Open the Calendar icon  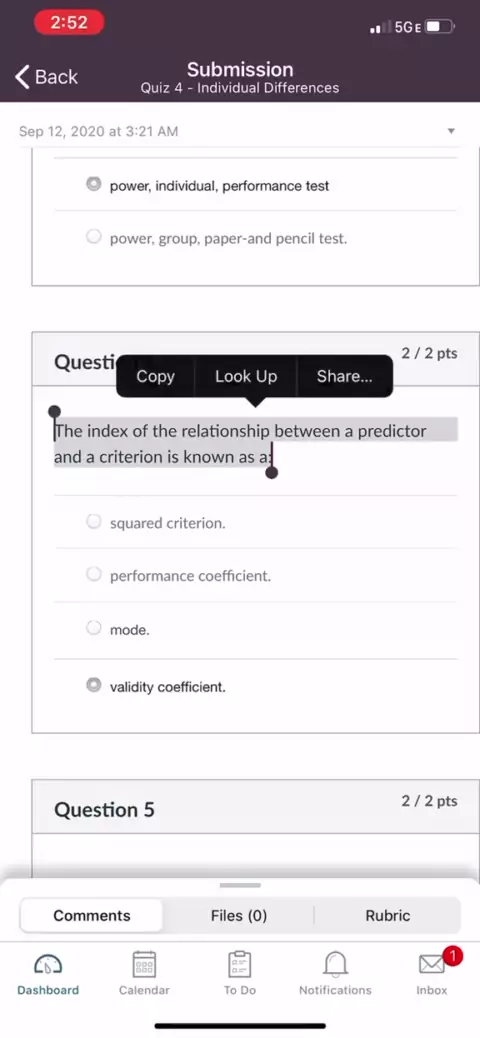pyautogui.click(x=144, y=964)
